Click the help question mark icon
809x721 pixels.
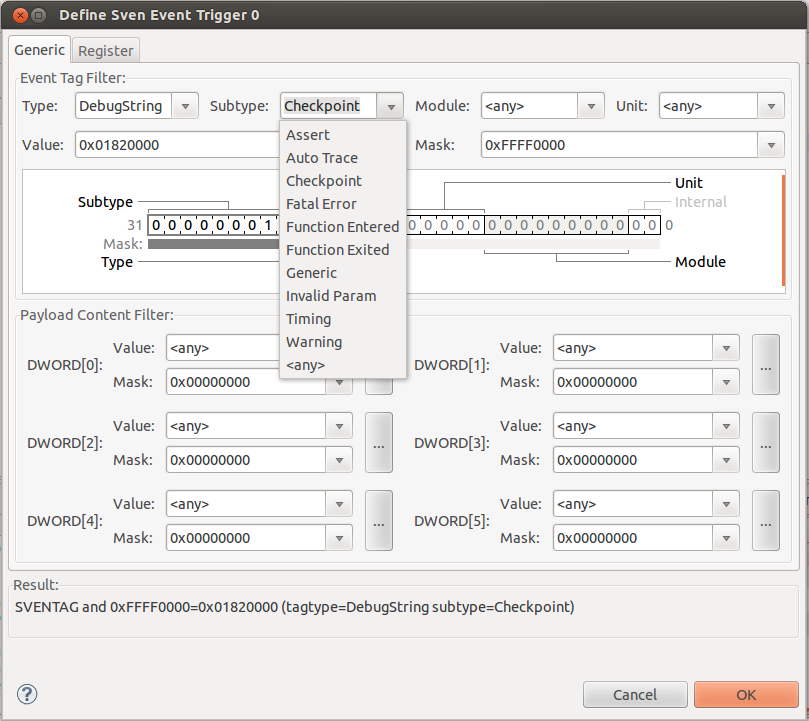pyautogui.click(x=27, y=694)
